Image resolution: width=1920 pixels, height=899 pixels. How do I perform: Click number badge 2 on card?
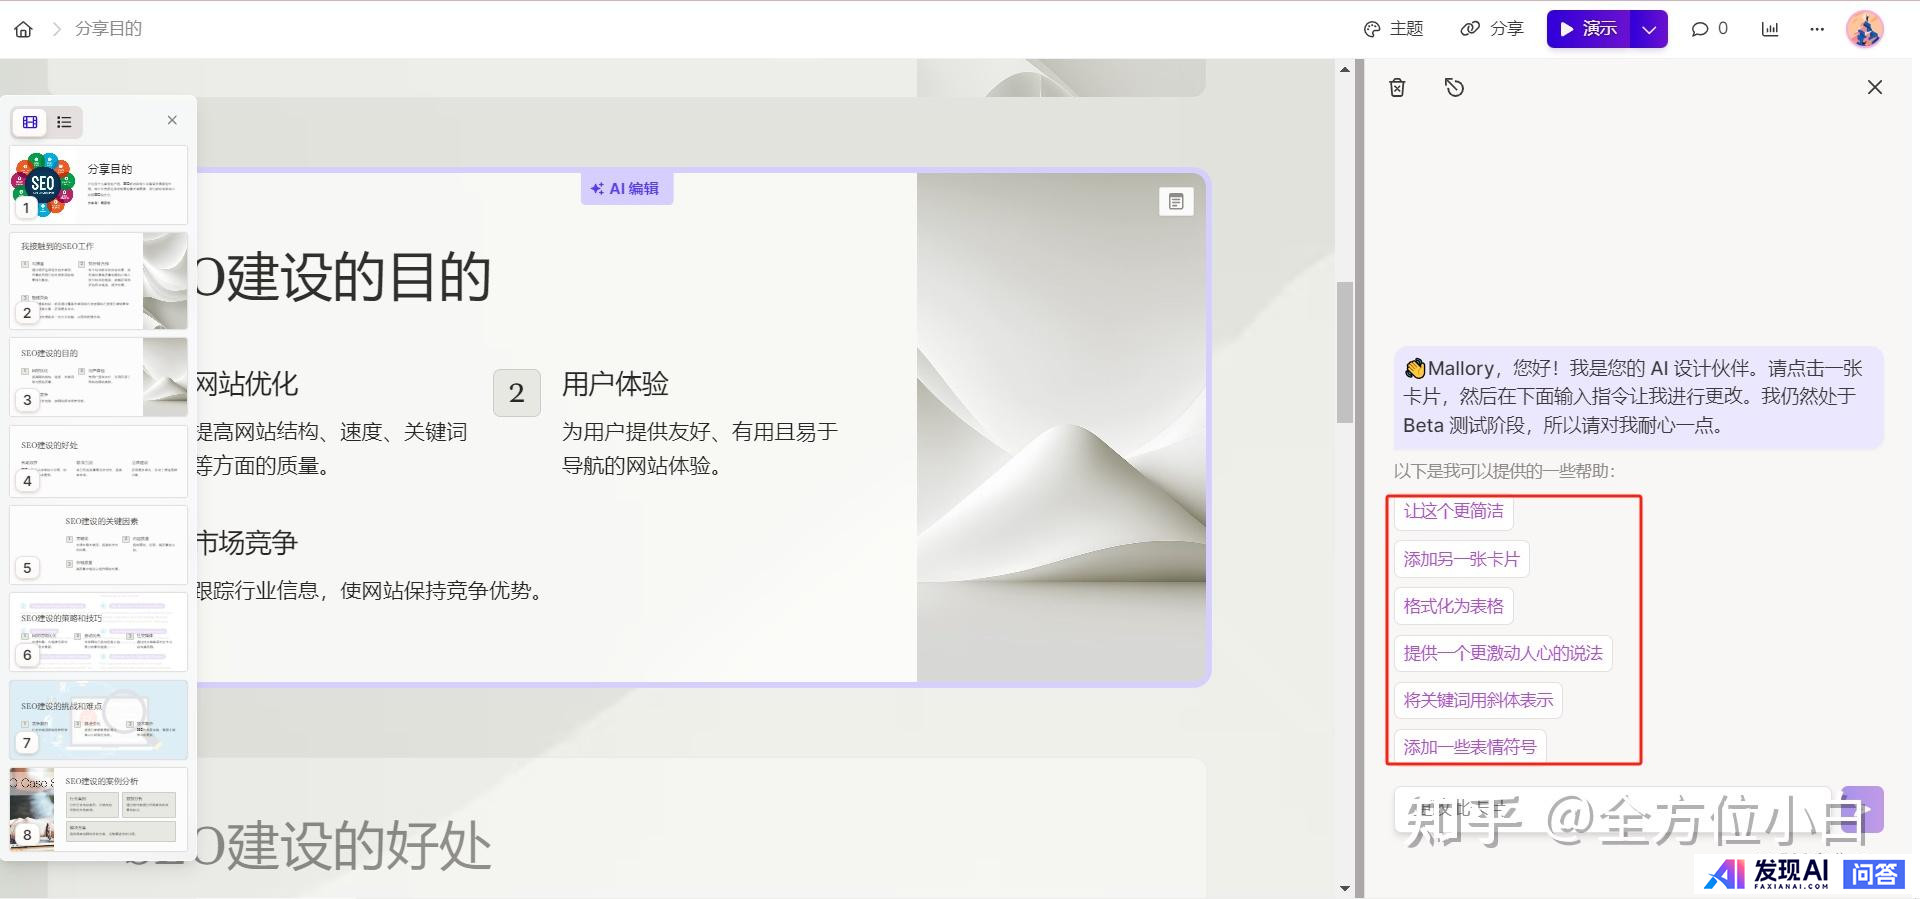(517, 393)
